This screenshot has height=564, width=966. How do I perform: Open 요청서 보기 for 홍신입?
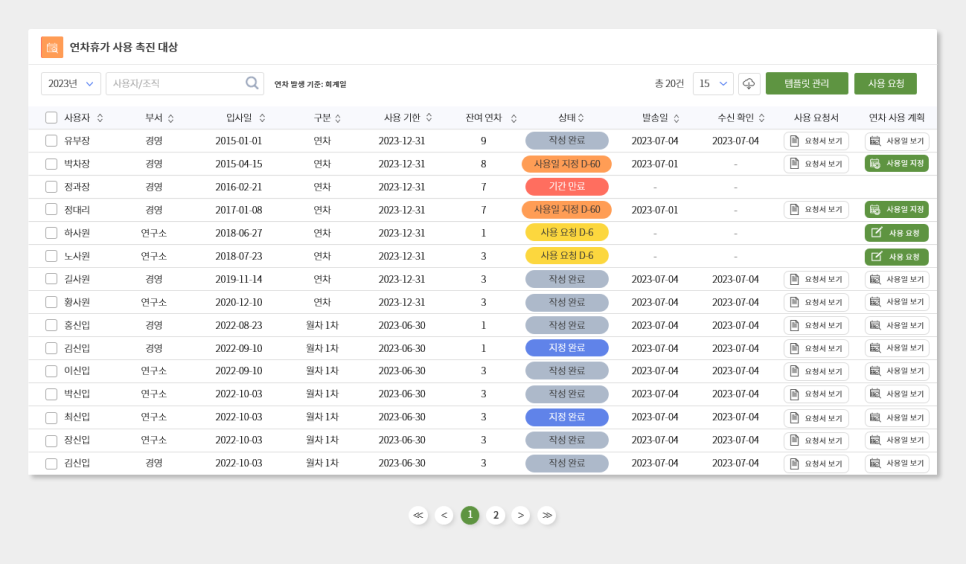pyautogui.click(x=816, y=325)
